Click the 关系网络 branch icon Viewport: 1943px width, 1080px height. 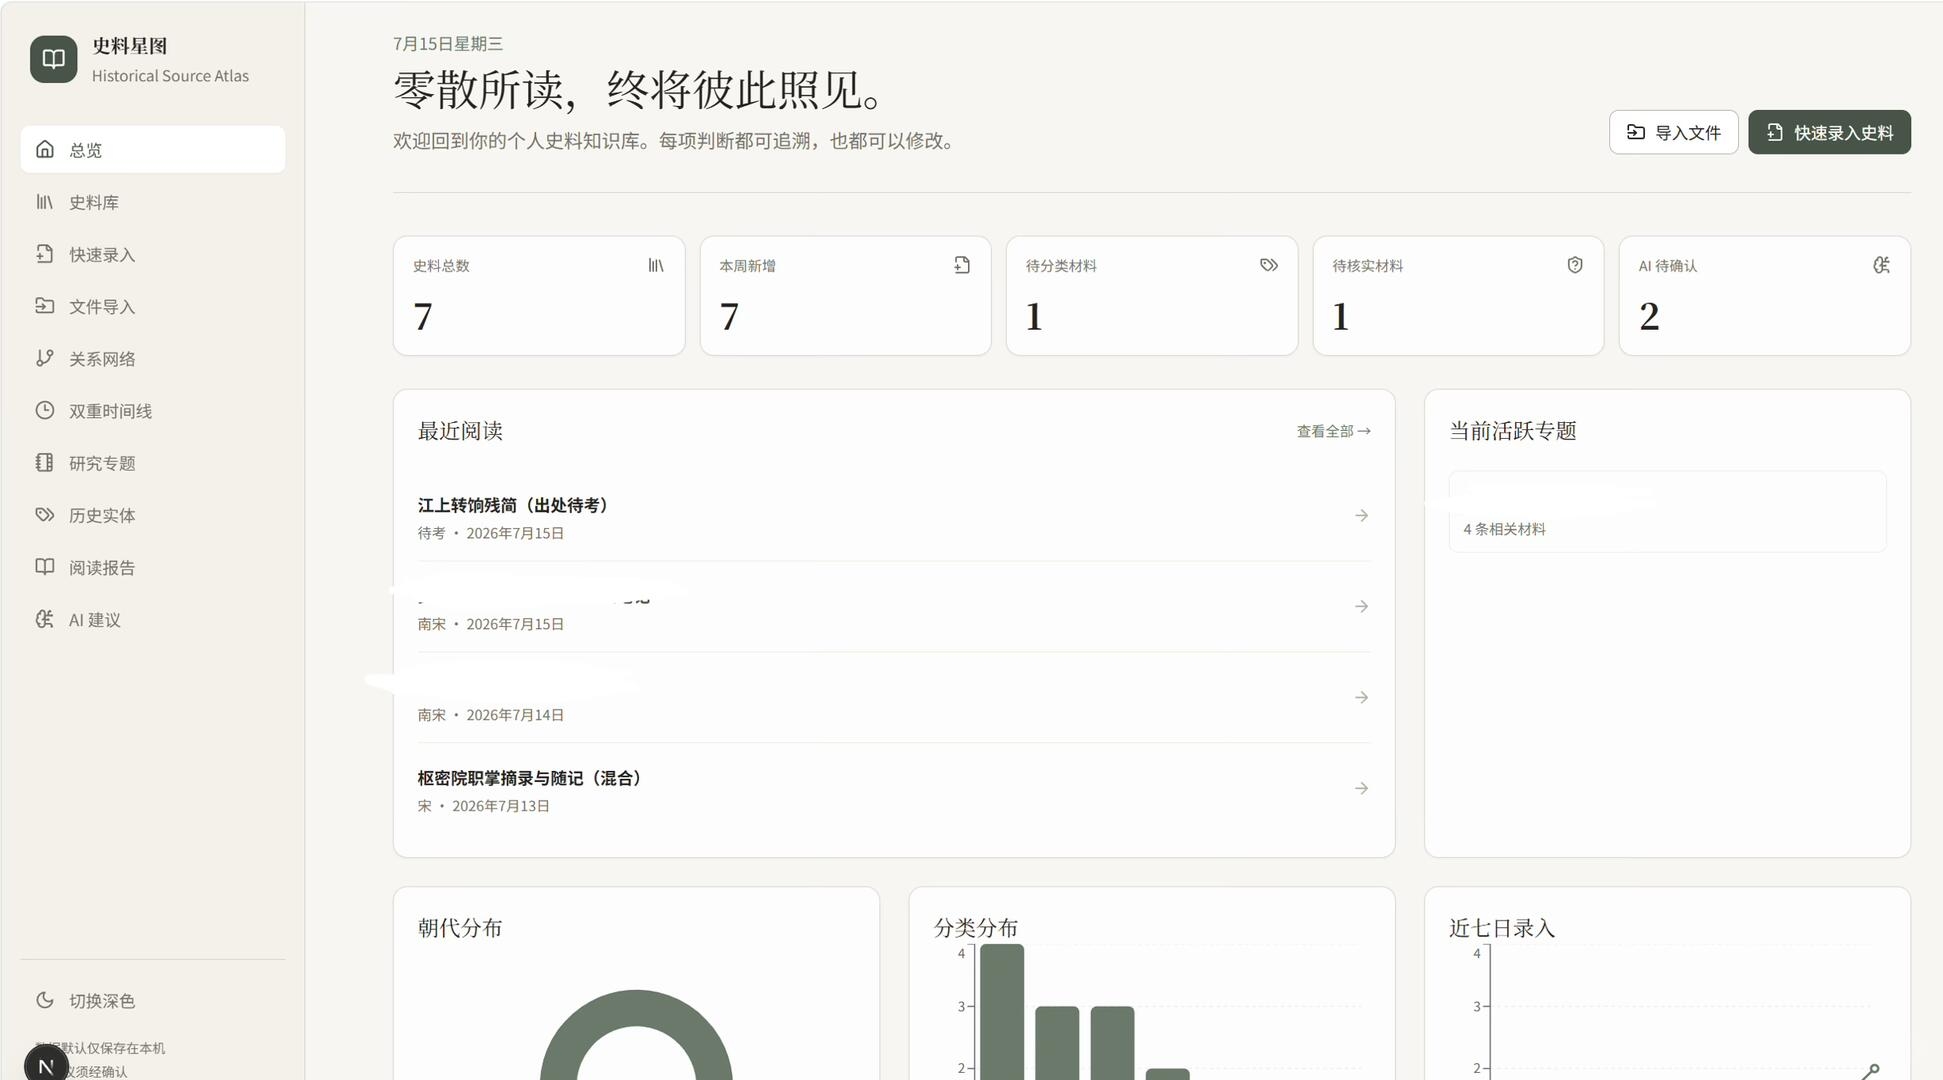[x=44, y=358]
